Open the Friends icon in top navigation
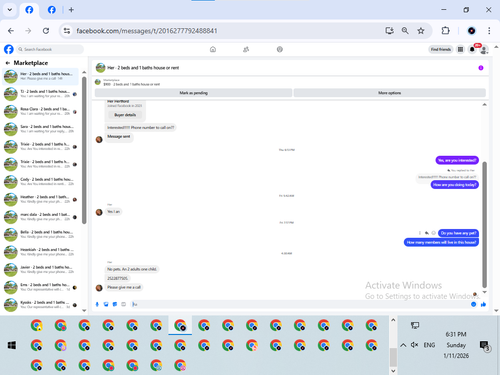This screenshot has height=375, width=500. point(246,49)
